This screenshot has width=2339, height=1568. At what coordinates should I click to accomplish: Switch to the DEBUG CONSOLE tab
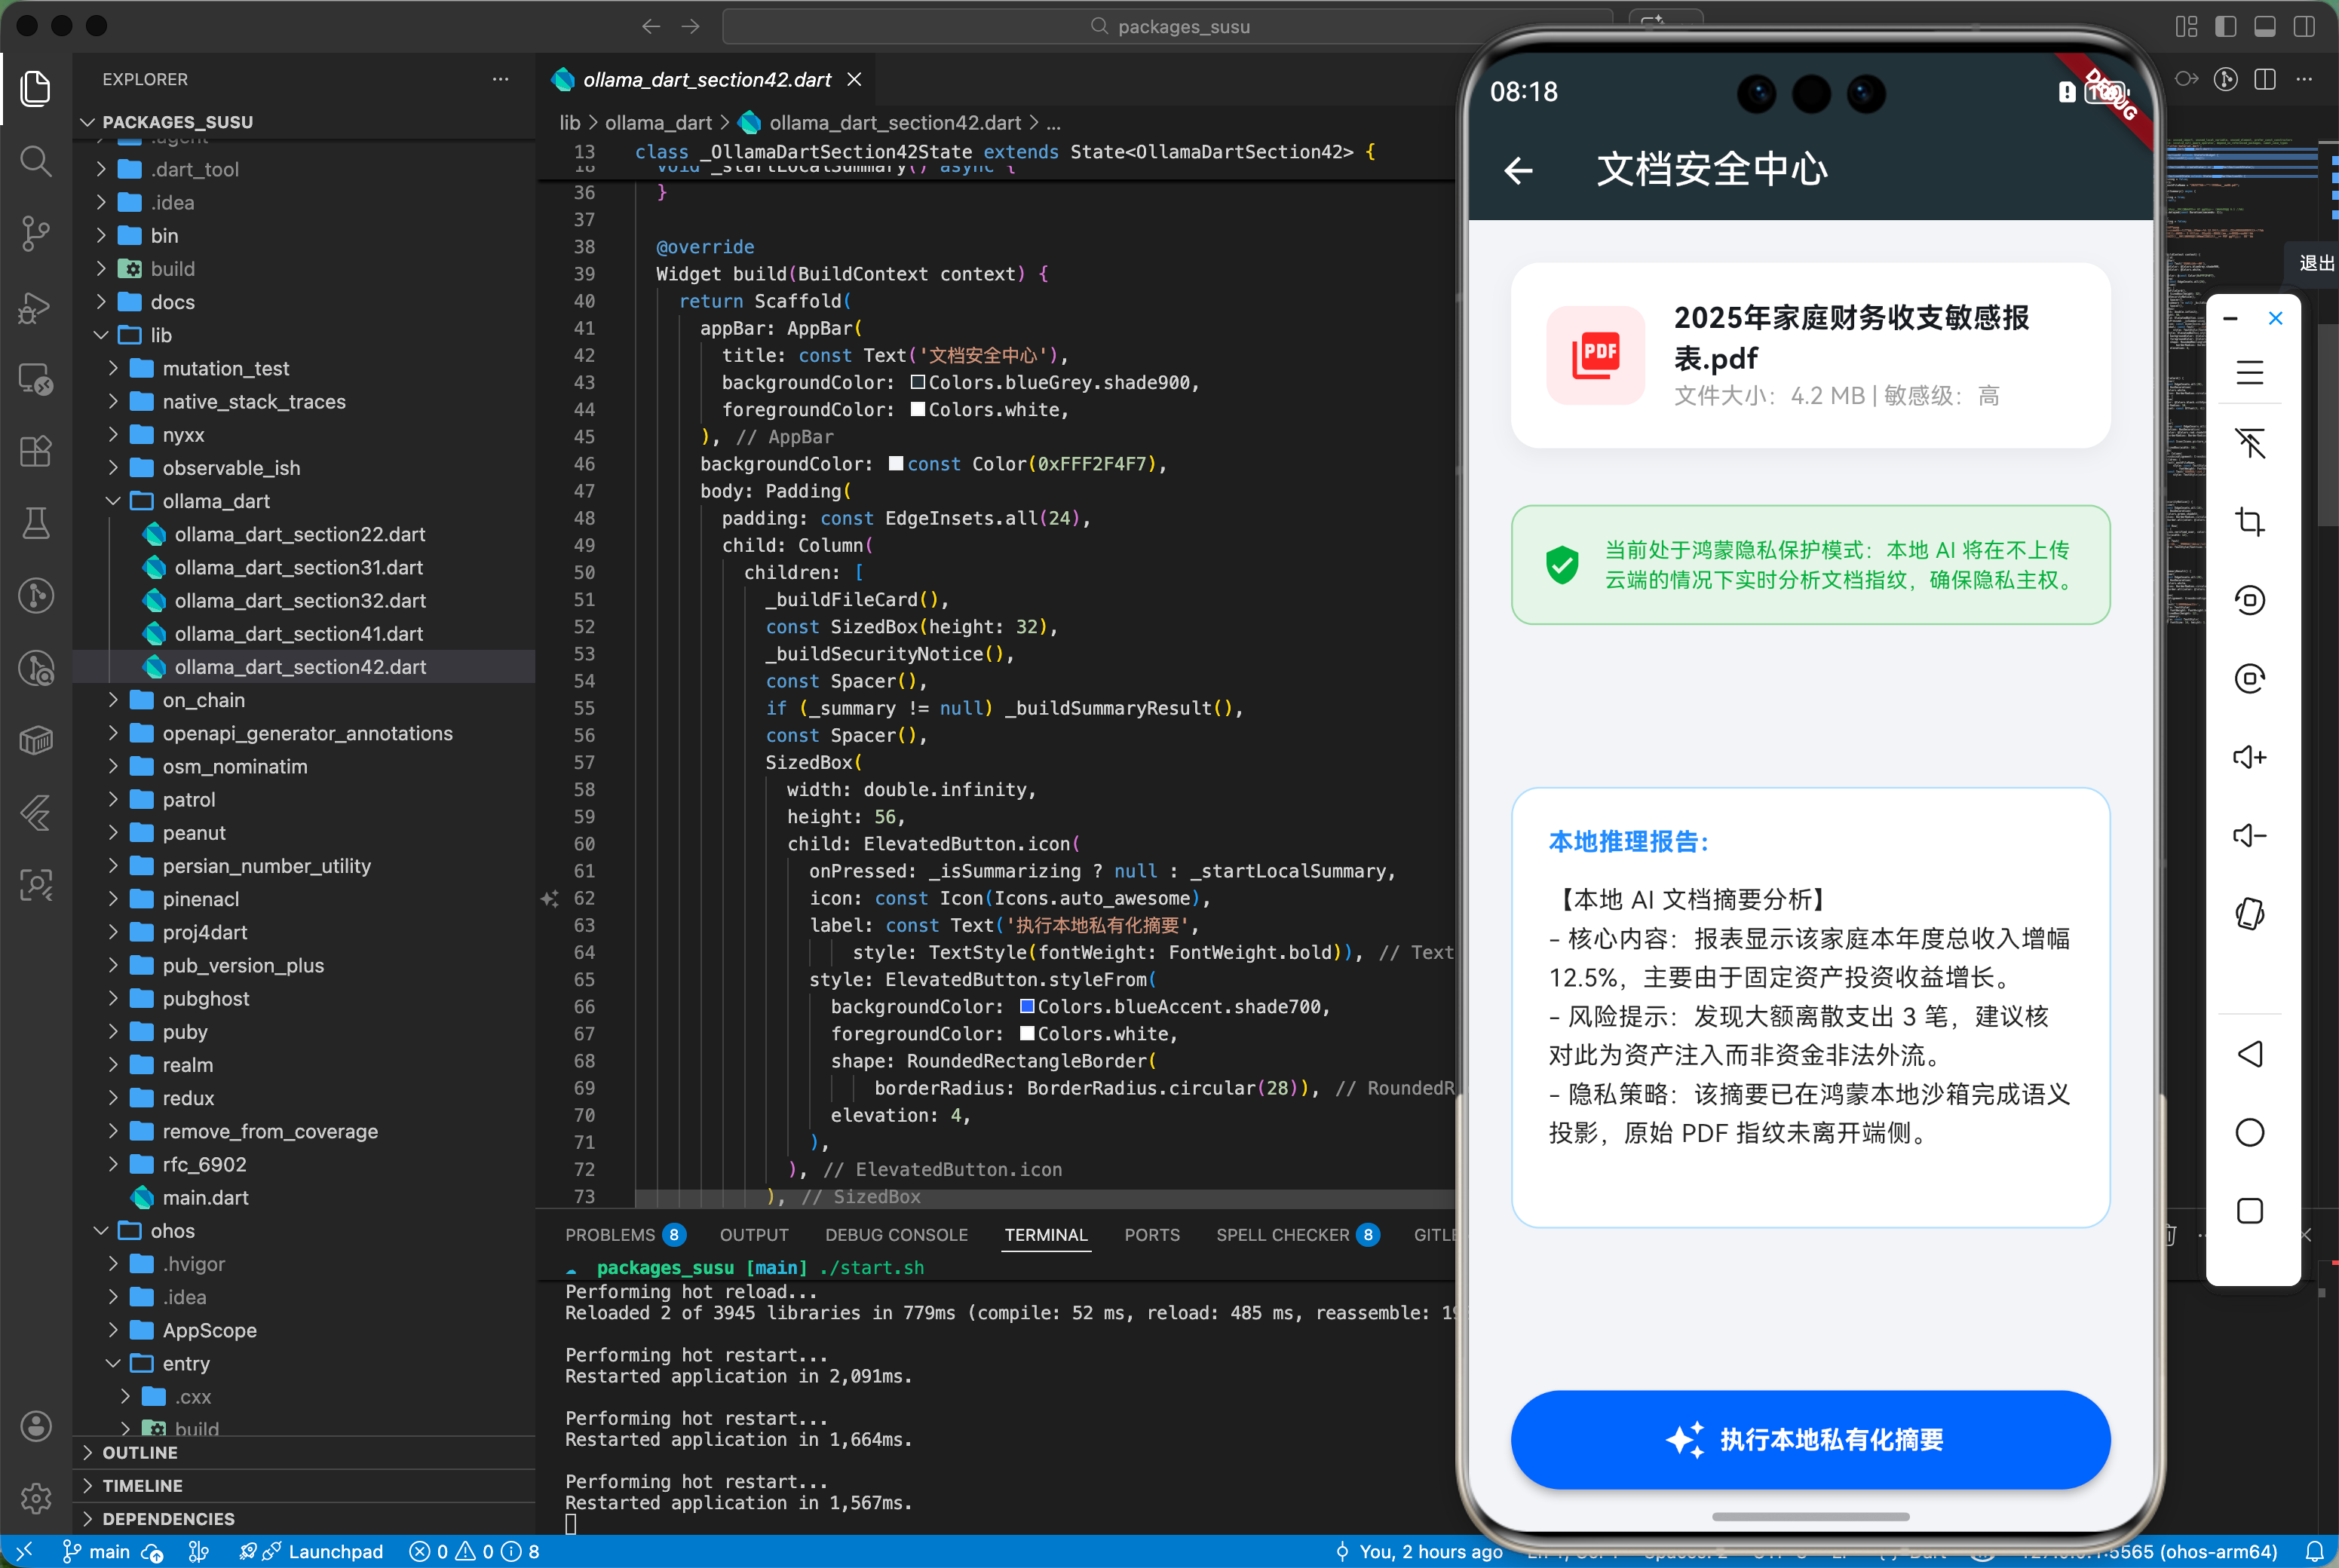pos(896,1235)
